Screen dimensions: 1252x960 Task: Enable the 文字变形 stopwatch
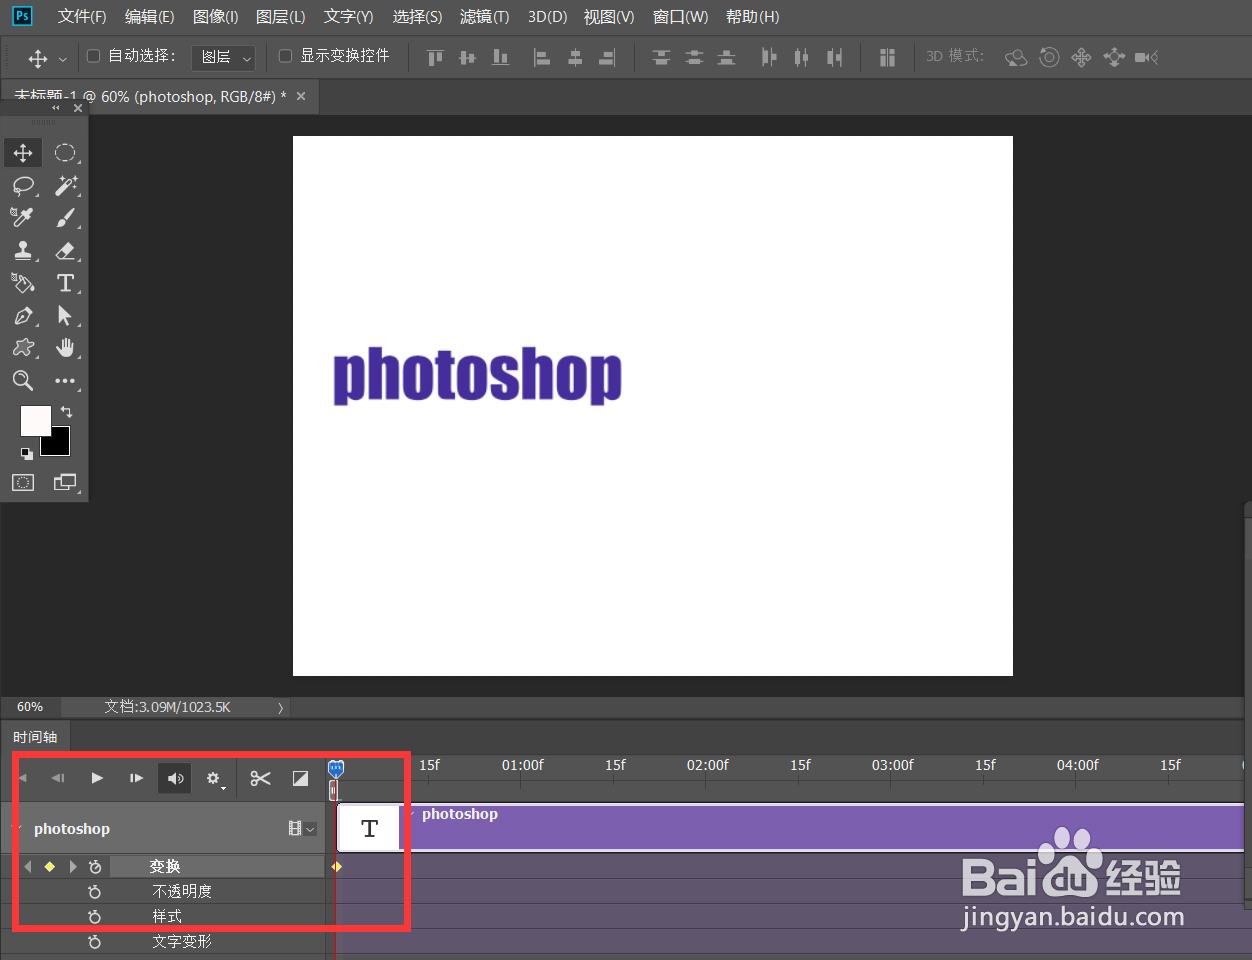click(94, 941)
